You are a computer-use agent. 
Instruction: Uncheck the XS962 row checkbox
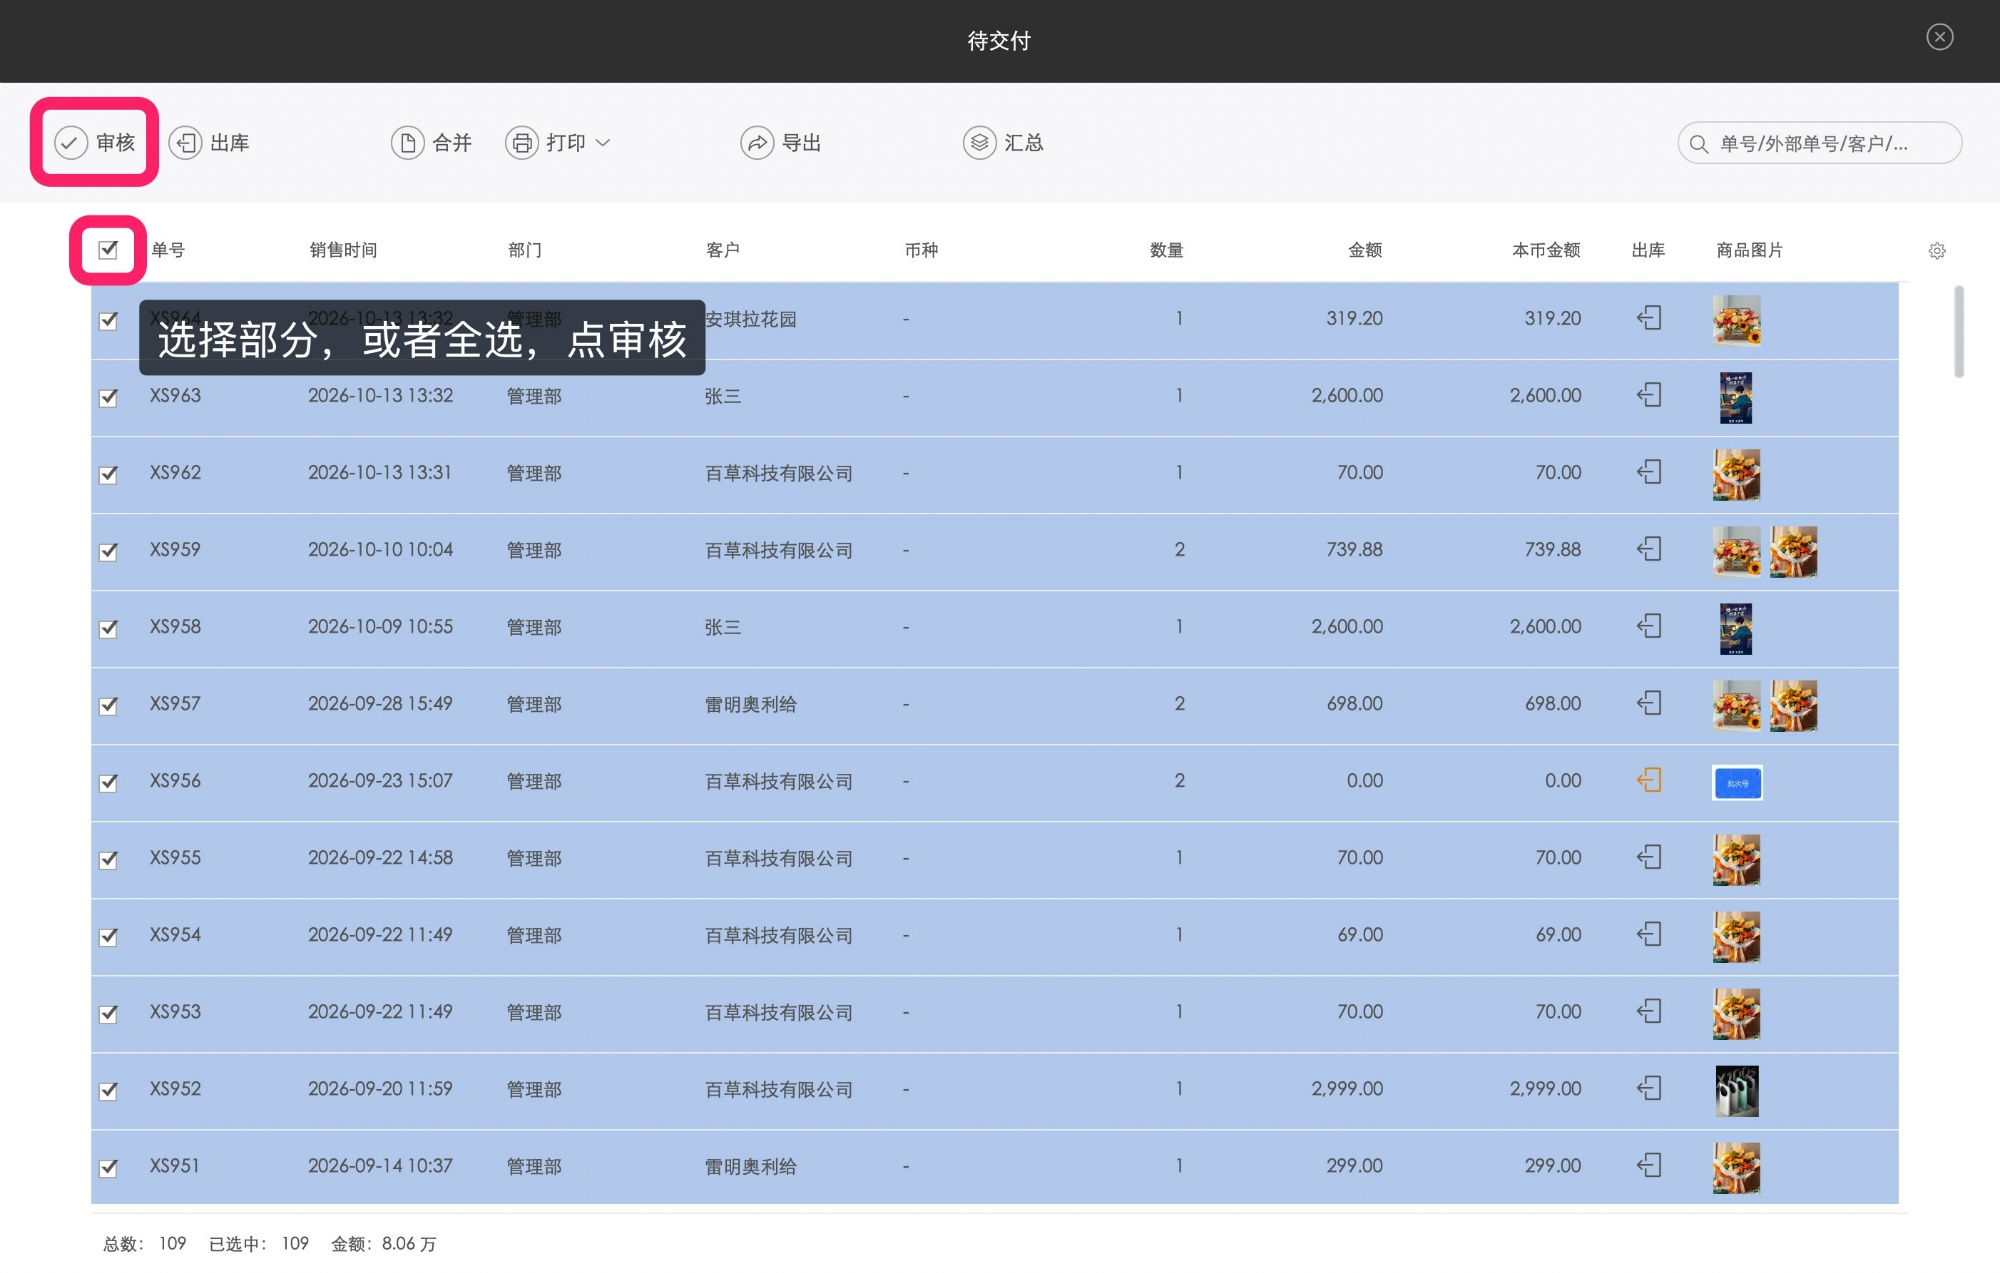tap(108, 474)
